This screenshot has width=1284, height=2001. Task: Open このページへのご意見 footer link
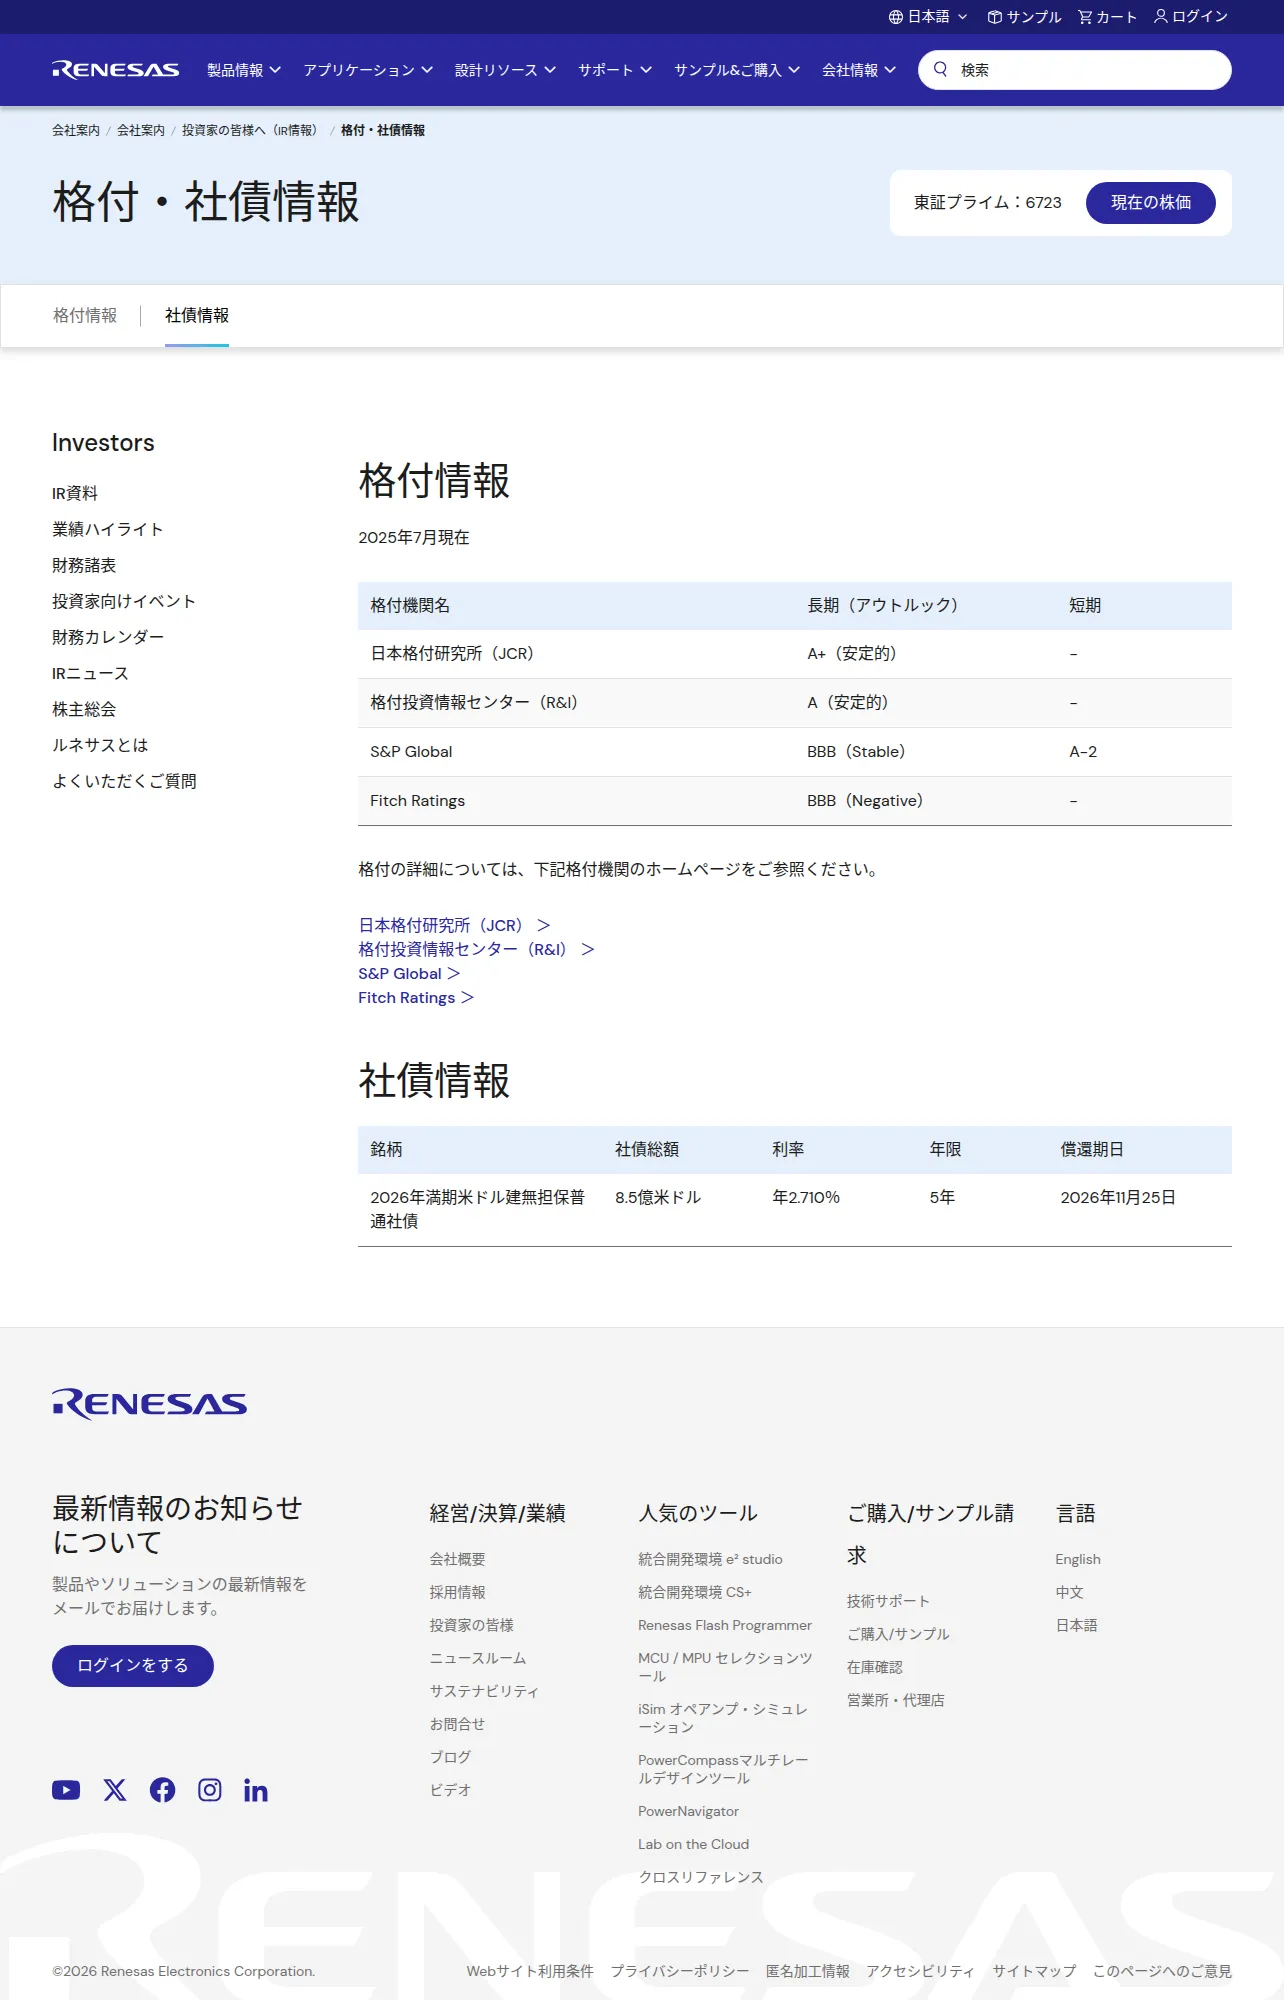[1162, 1972]
